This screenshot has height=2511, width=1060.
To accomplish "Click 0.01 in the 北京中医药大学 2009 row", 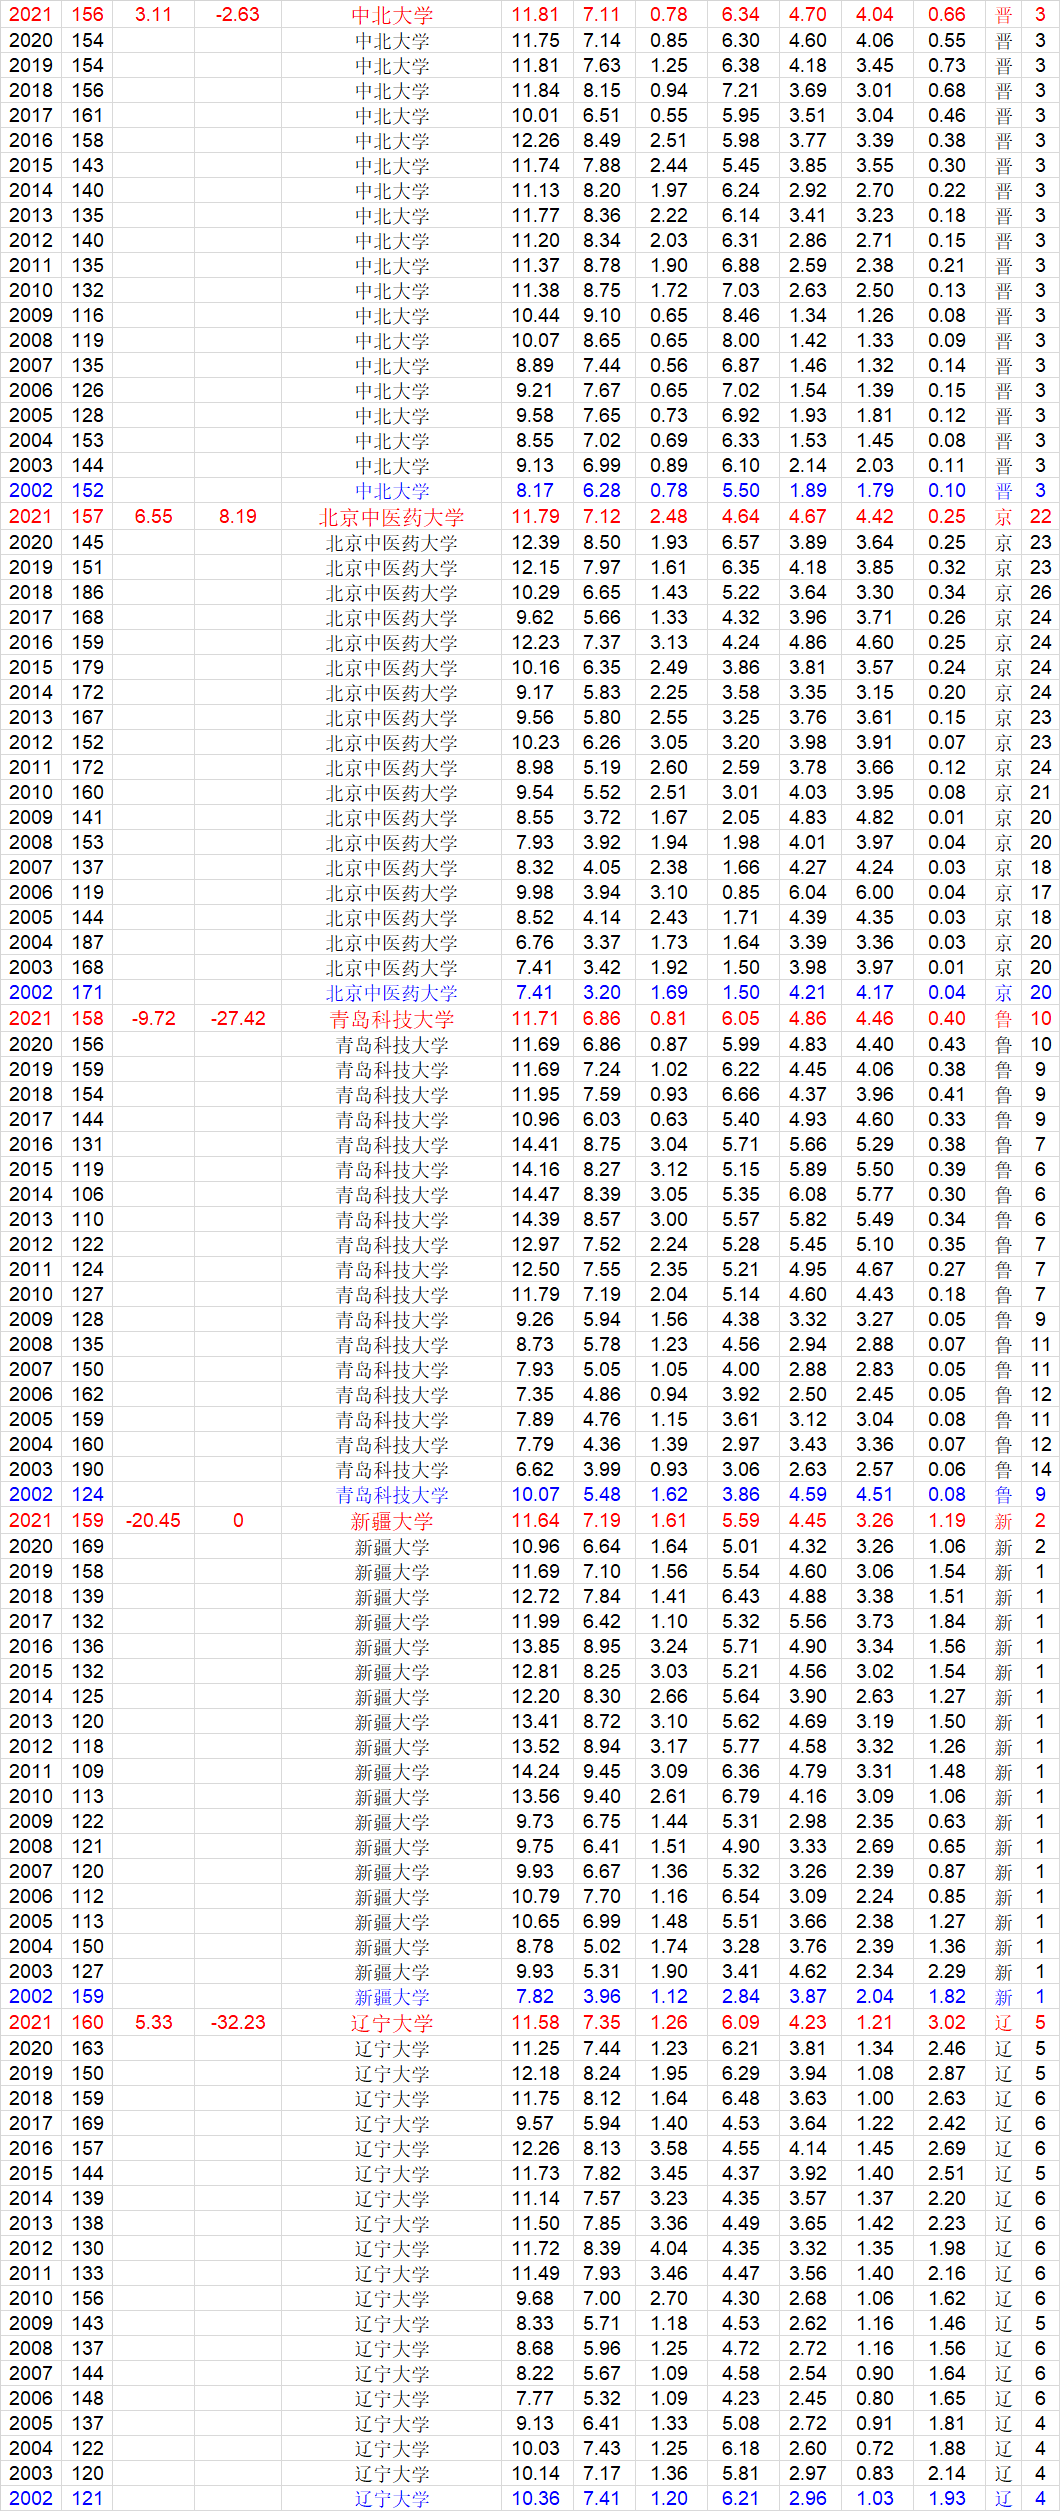I will pyautogui.click(x=947, y=818).
